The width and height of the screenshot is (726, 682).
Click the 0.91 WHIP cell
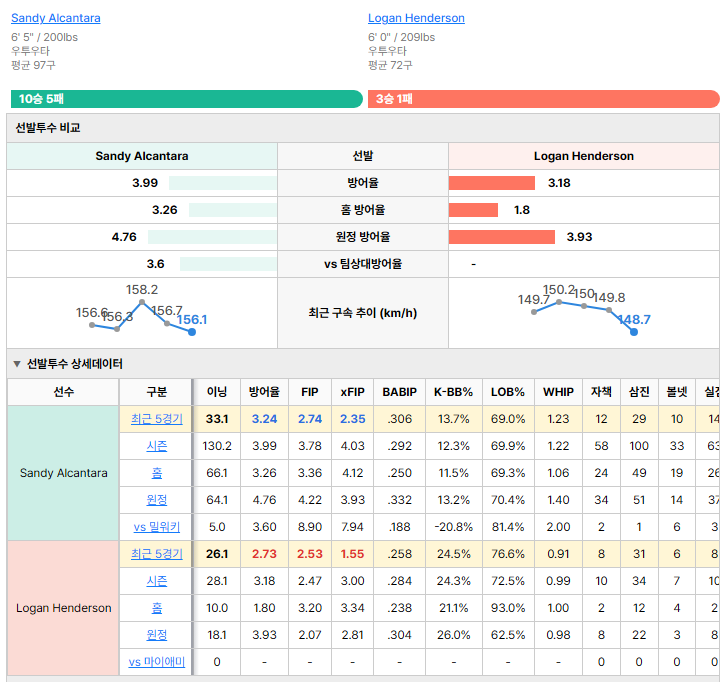[x=558, y=554]
